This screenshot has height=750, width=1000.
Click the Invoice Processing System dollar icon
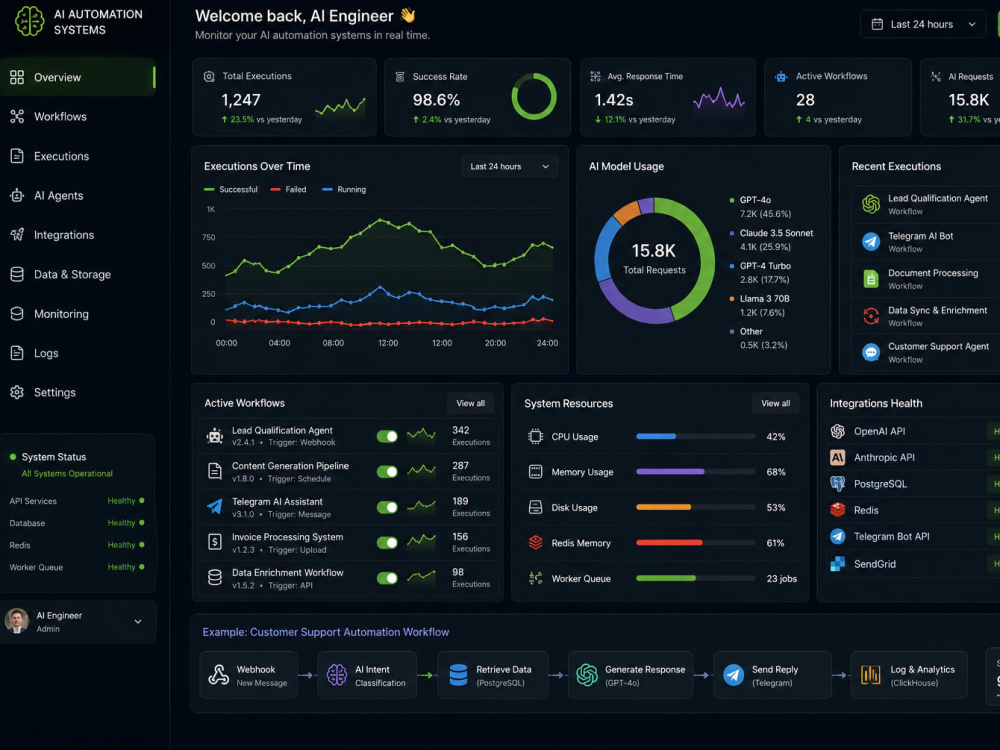215,543
